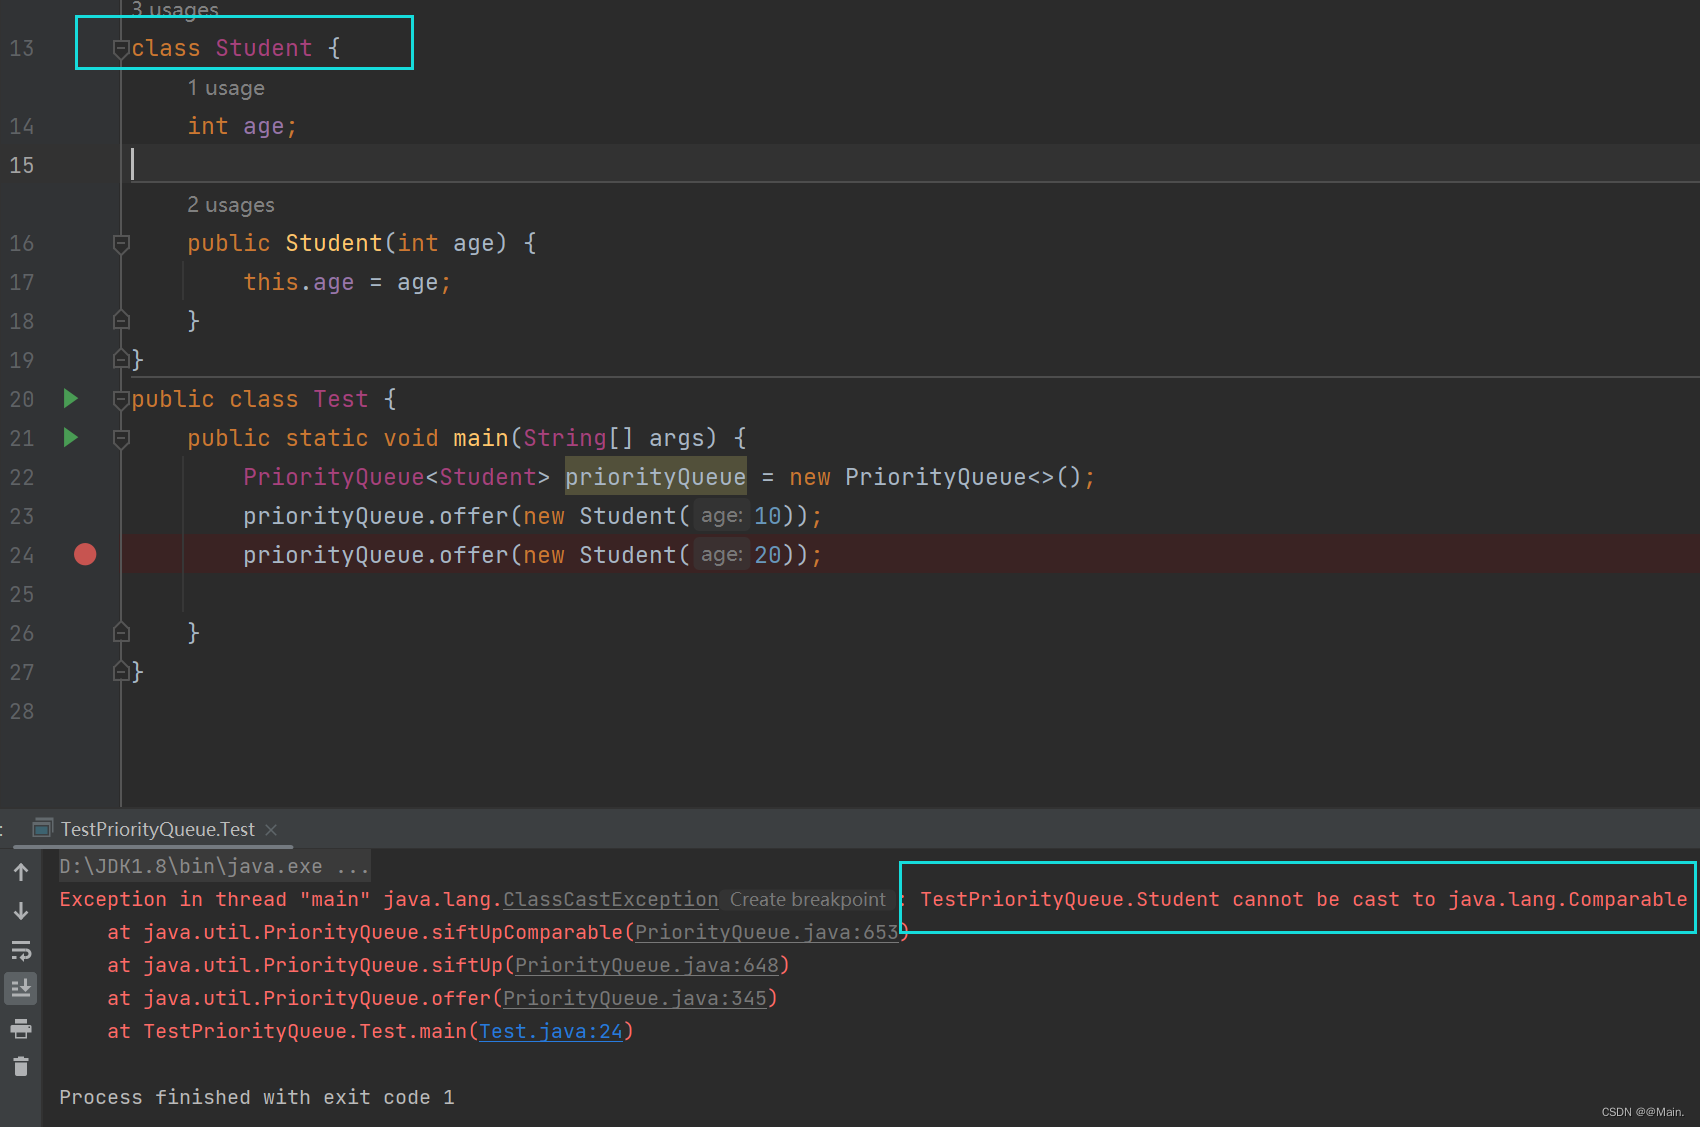The width and height of the screenshot is (1700, 1127).
Task: Open the PriorityQueue.java:345 stack link
Action: pyautogui.click(x=635, y=998)
